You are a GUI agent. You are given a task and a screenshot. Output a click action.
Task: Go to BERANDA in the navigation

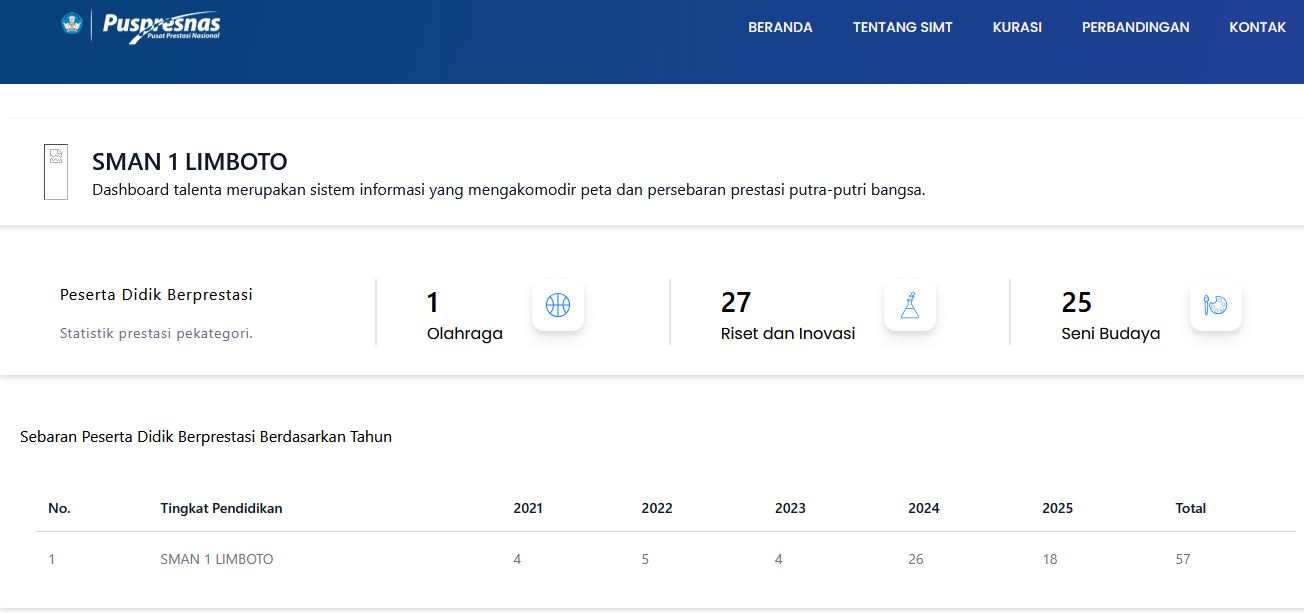[x=780, y=27]
